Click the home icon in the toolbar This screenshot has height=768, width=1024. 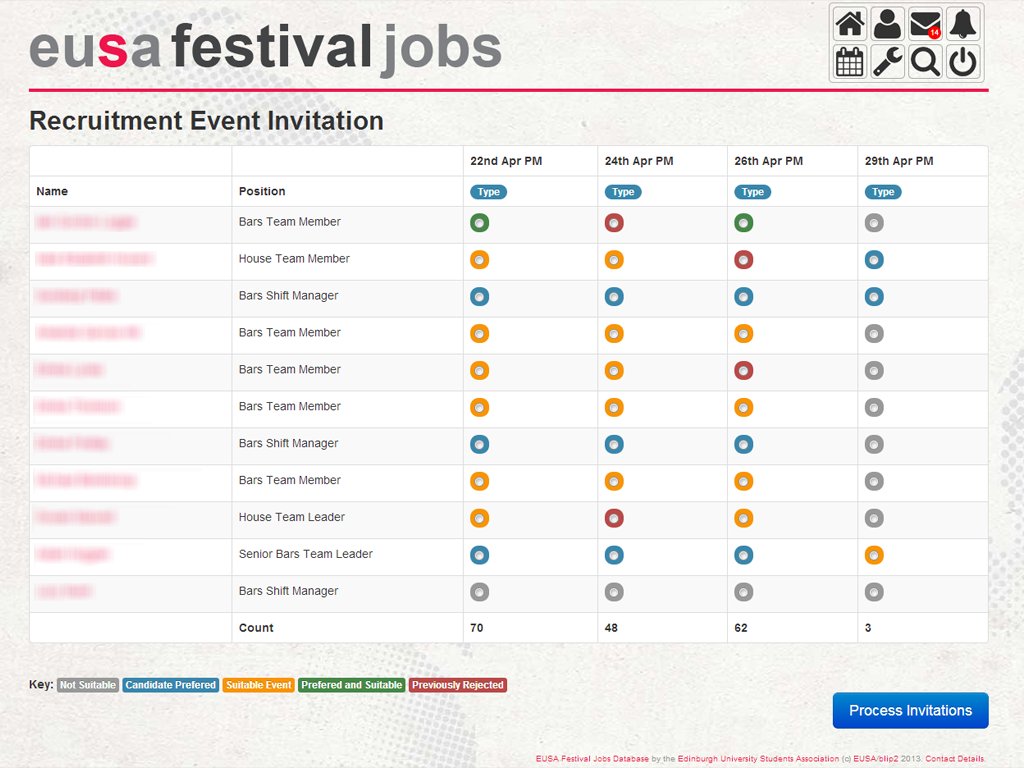(x=848, y=23)
